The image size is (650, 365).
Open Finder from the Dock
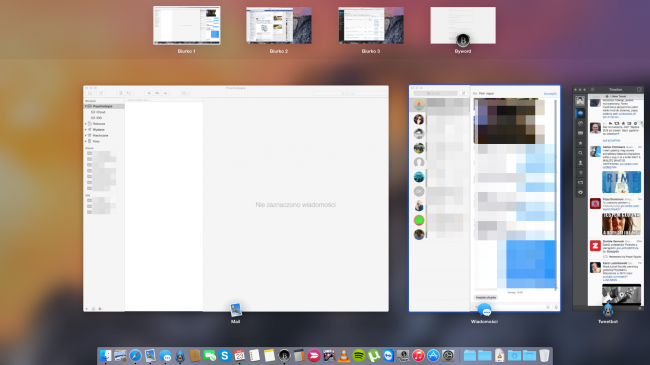point(105,355)
